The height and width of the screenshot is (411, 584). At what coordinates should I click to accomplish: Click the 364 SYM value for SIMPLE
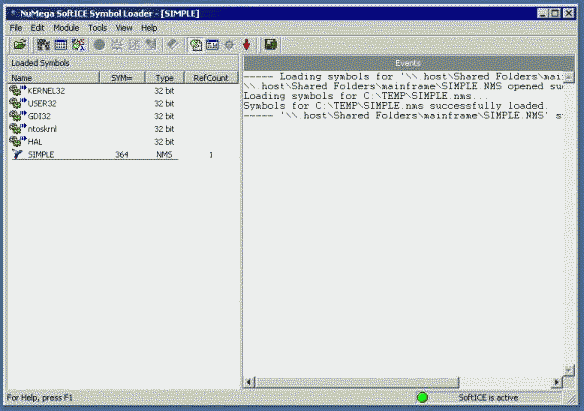click(122, 154)
